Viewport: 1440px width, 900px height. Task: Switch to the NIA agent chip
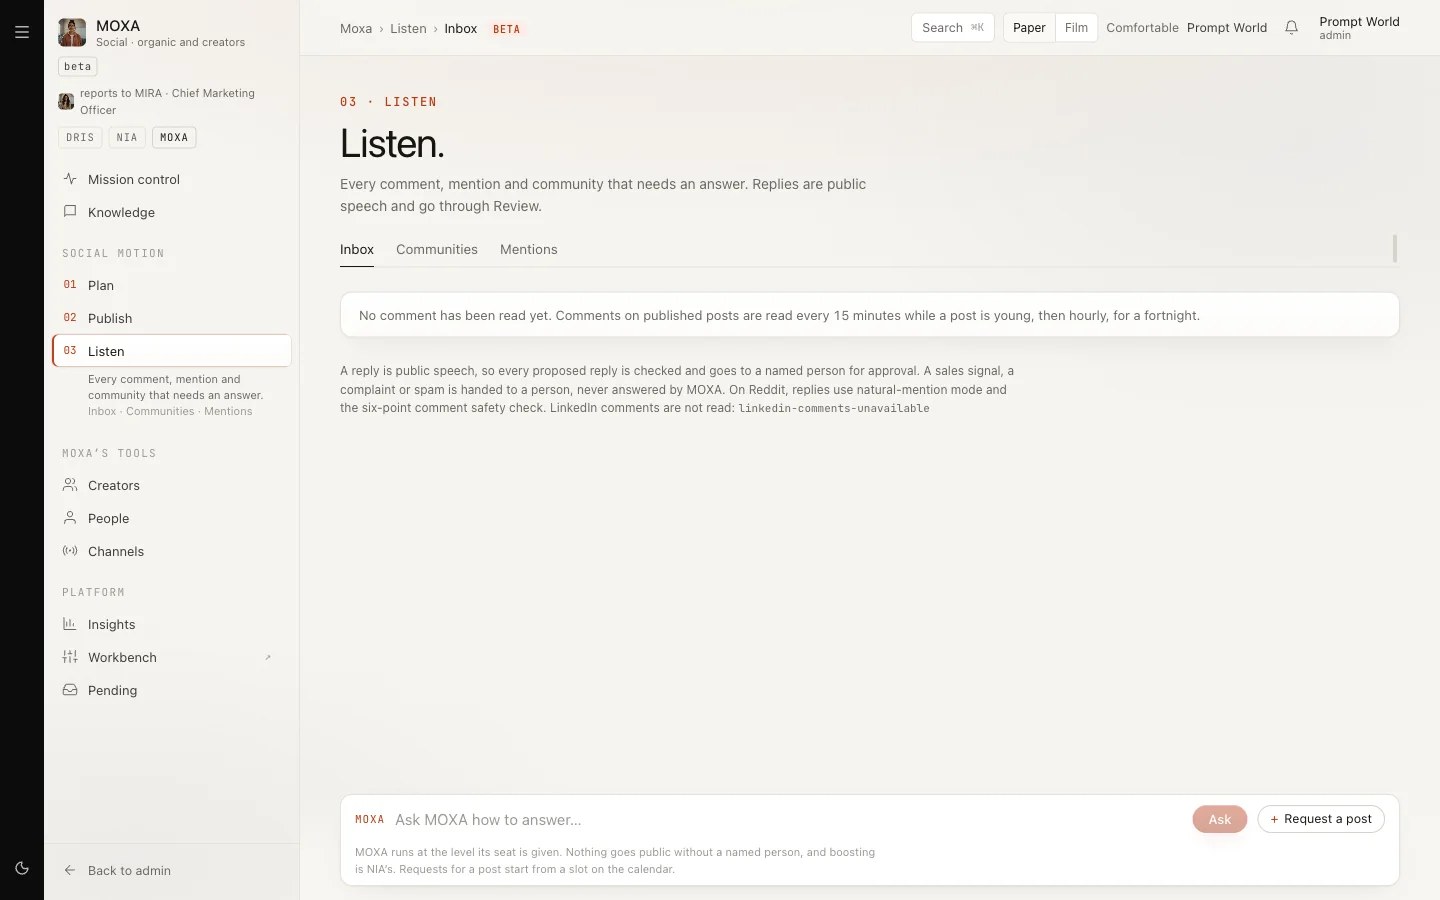(x=127, y=137)
